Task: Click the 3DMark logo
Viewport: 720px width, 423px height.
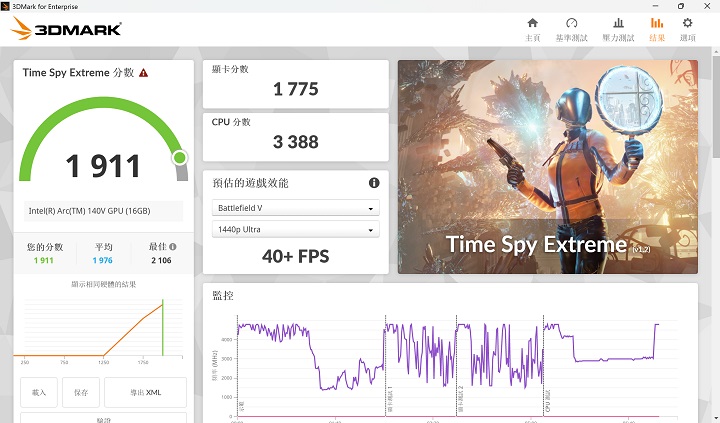Action: [66, 28]
